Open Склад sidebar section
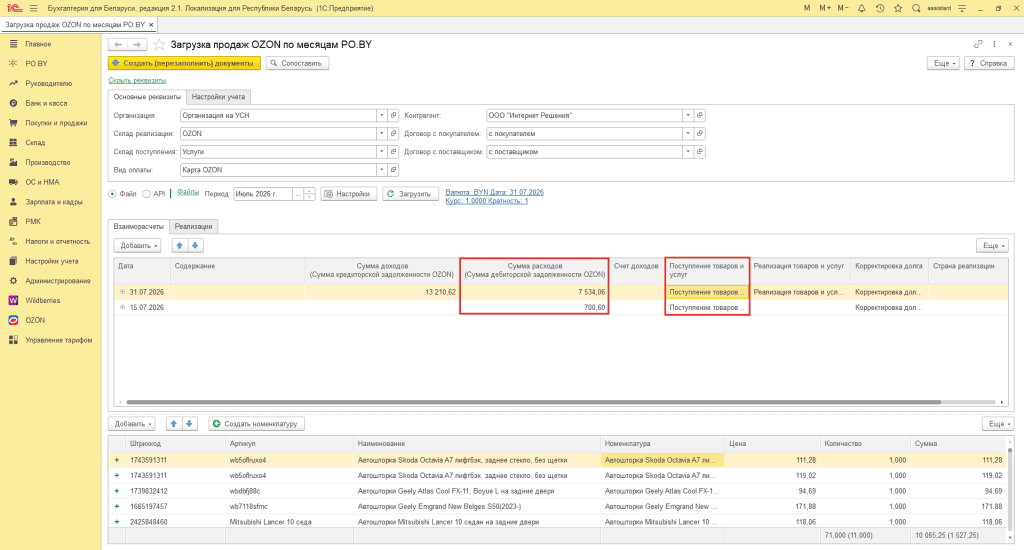1024x550 pixels. click(35, 142)
